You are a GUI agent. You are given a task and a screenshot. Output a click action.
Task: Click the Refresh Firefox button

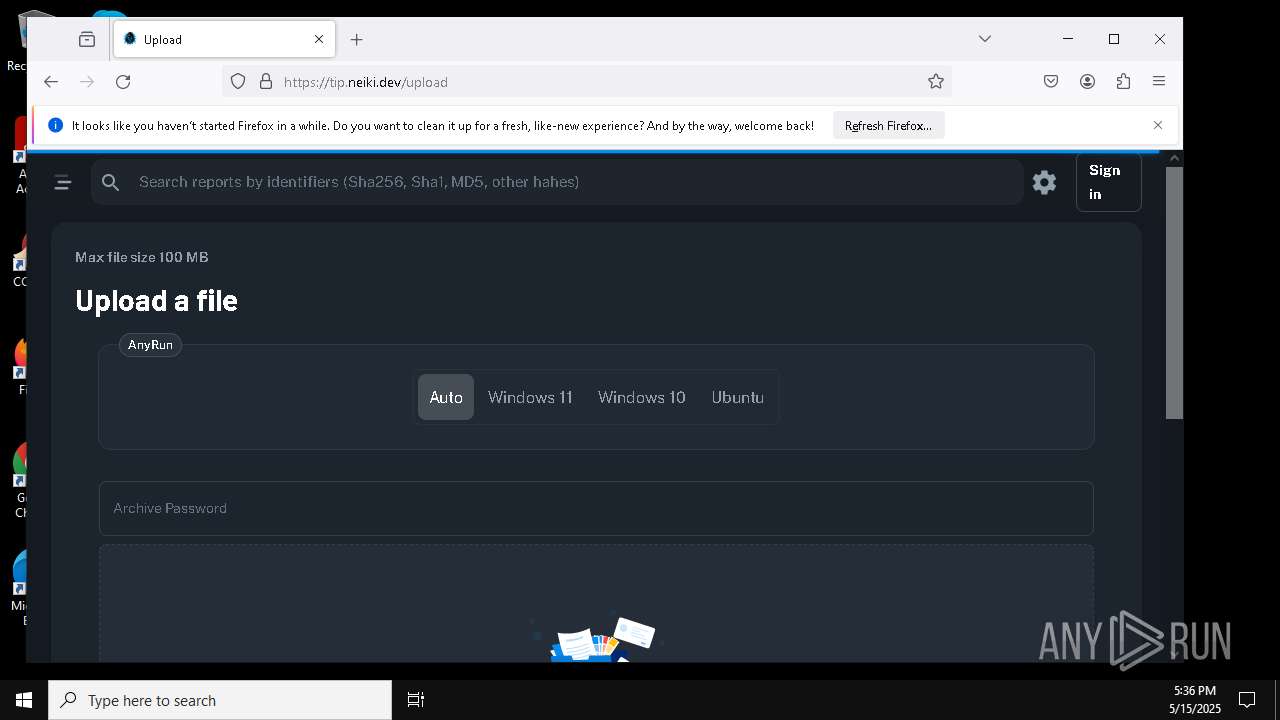(888, 125)
